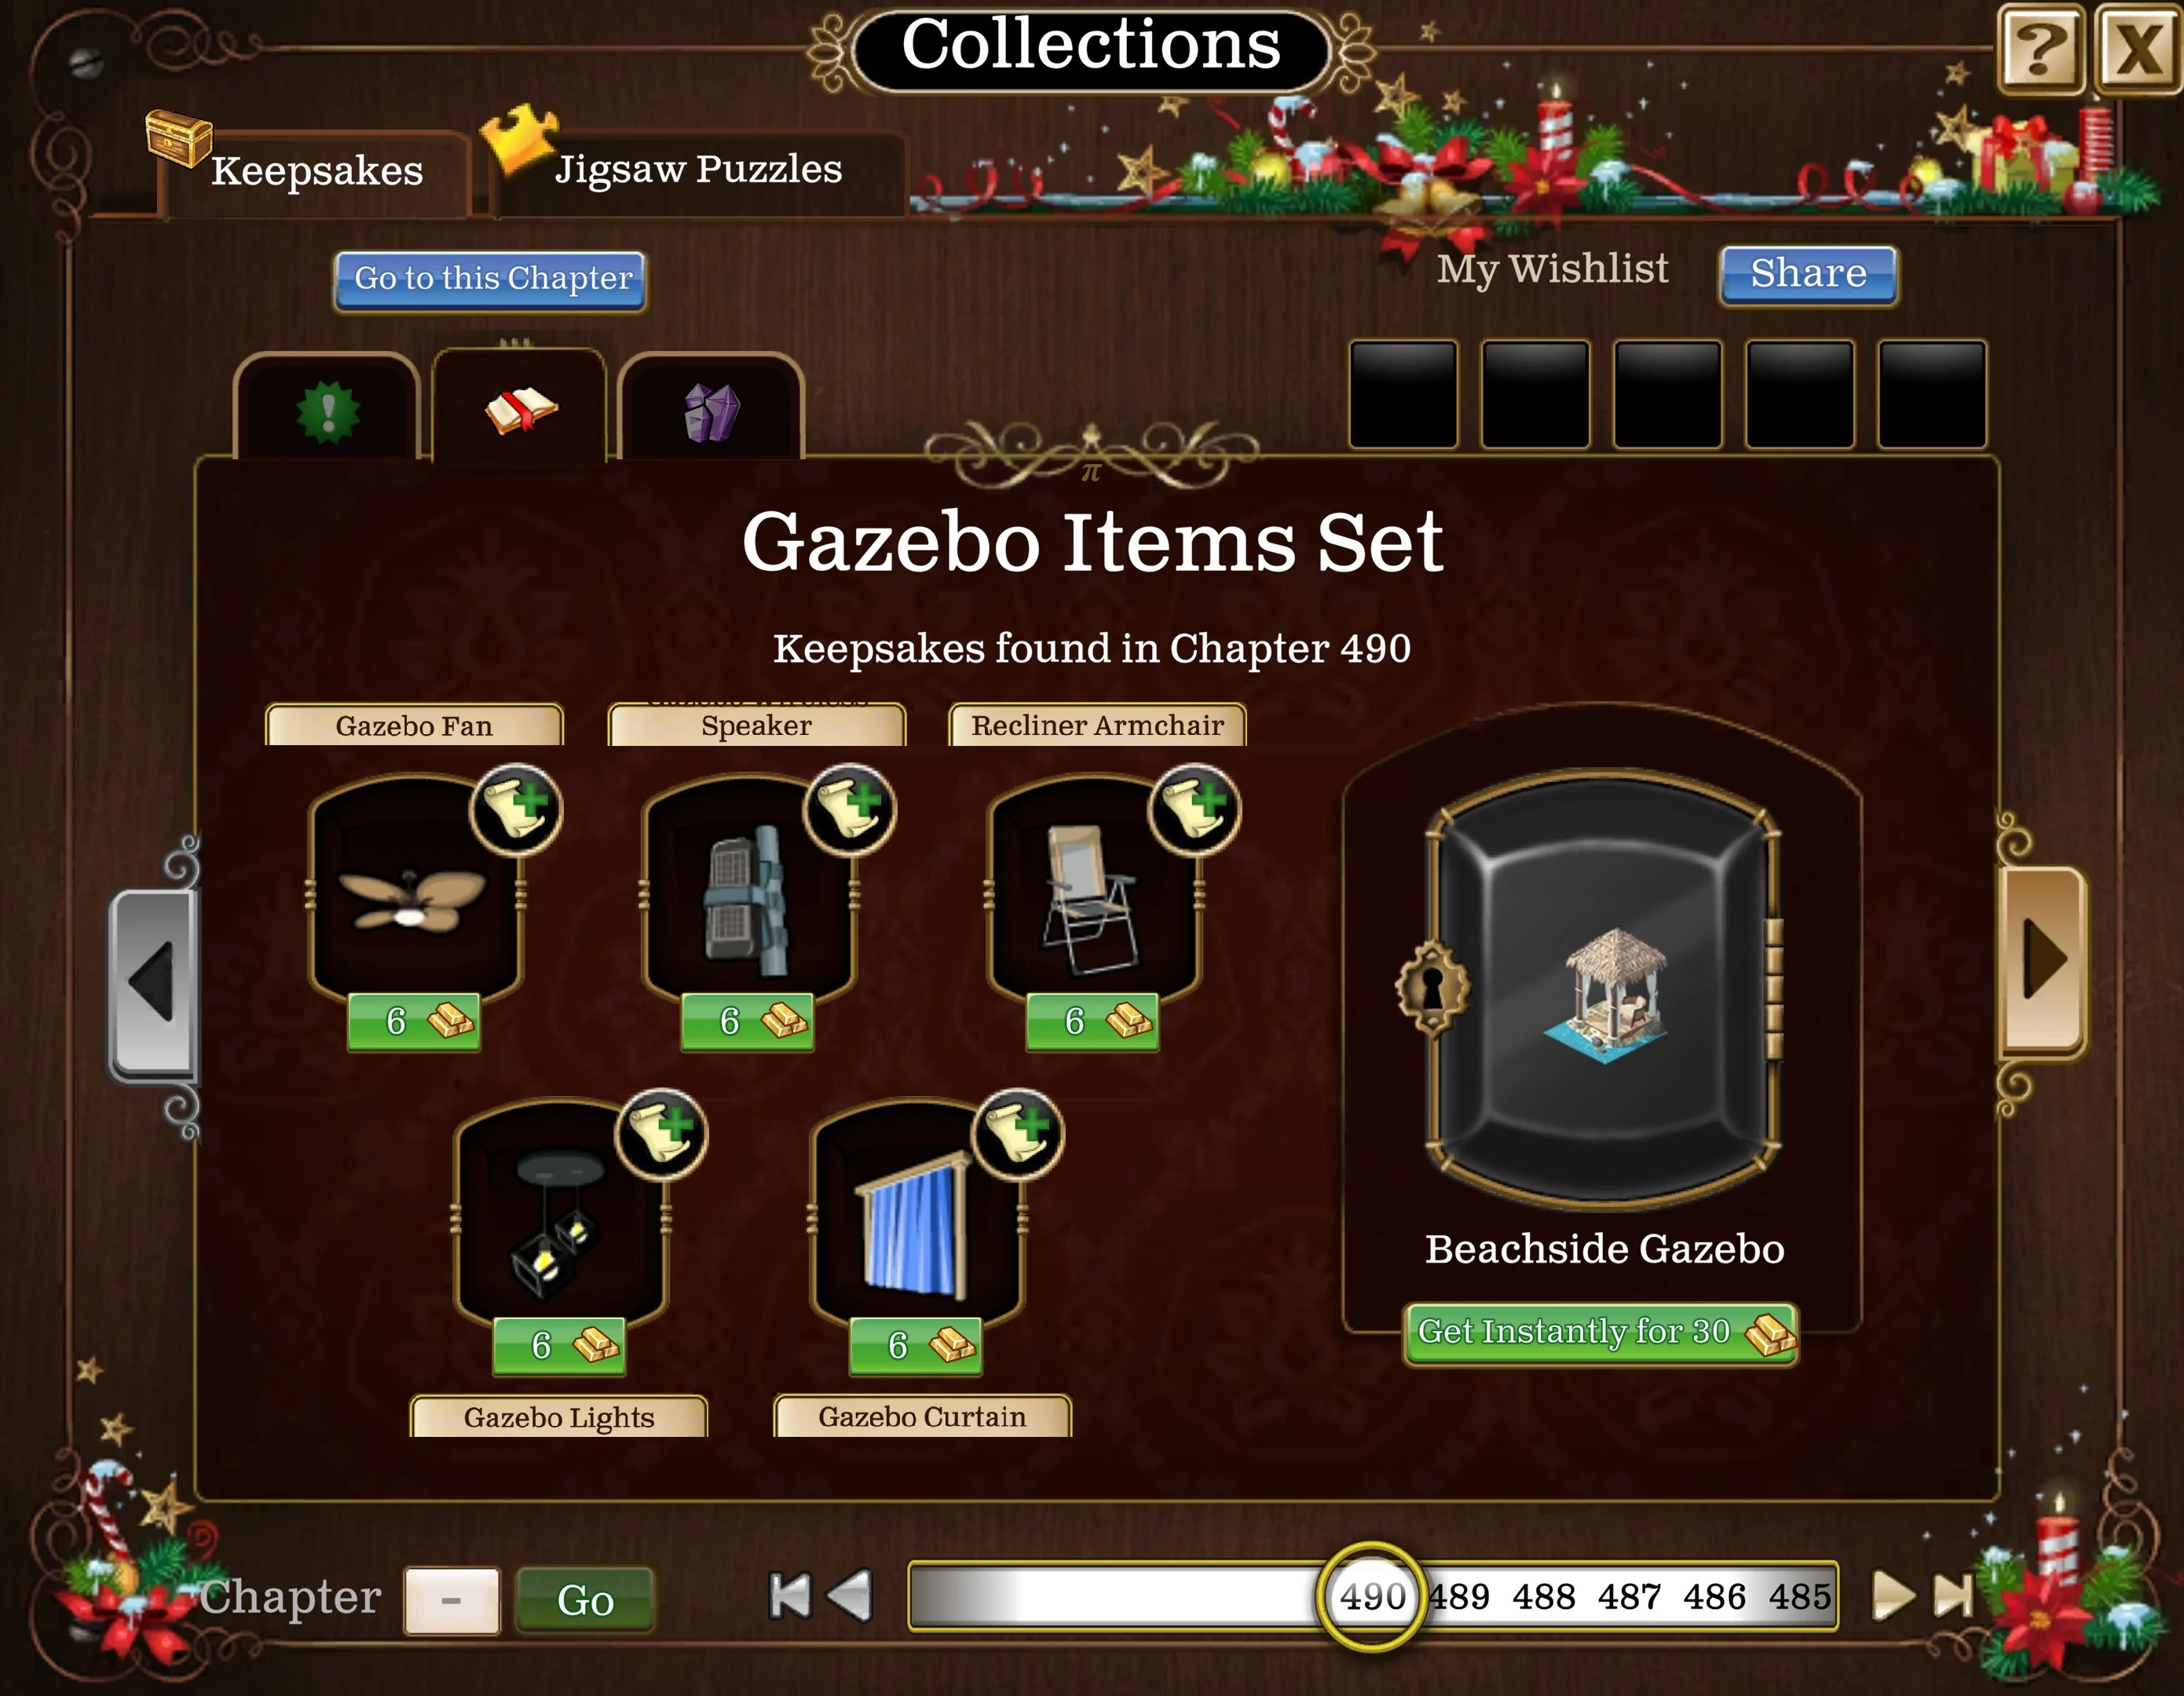Add Gazebo Wireless Speaker to wishlist
The width and height of the screenshot is (2184, 1696).
850,809
